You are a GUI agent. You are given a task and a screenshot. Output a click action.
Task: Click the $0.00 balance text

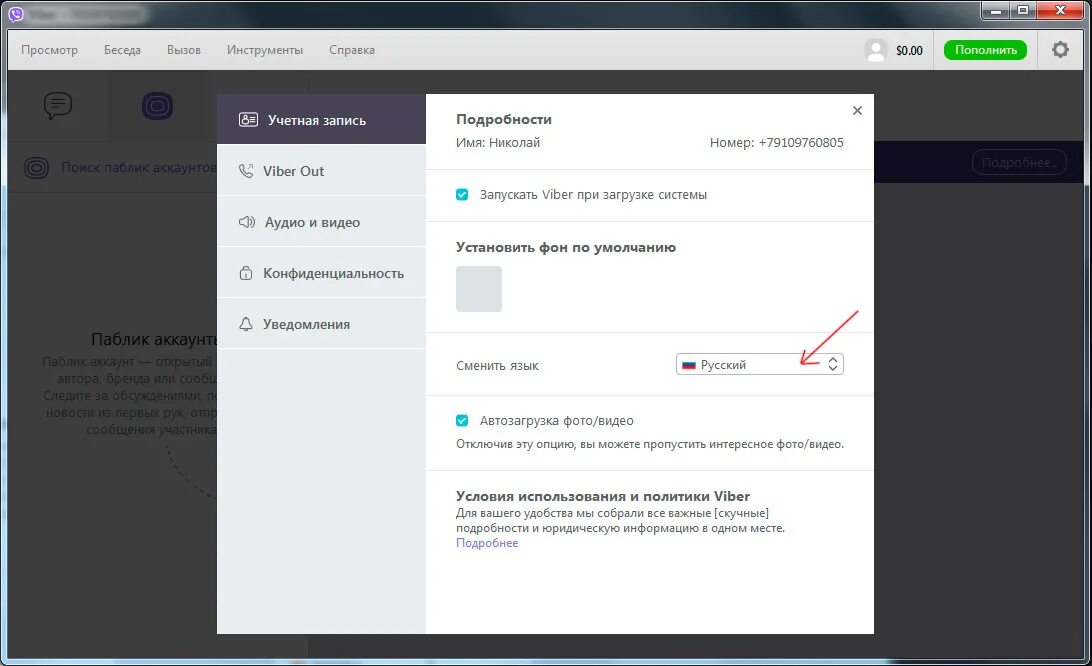pos(909,50)
